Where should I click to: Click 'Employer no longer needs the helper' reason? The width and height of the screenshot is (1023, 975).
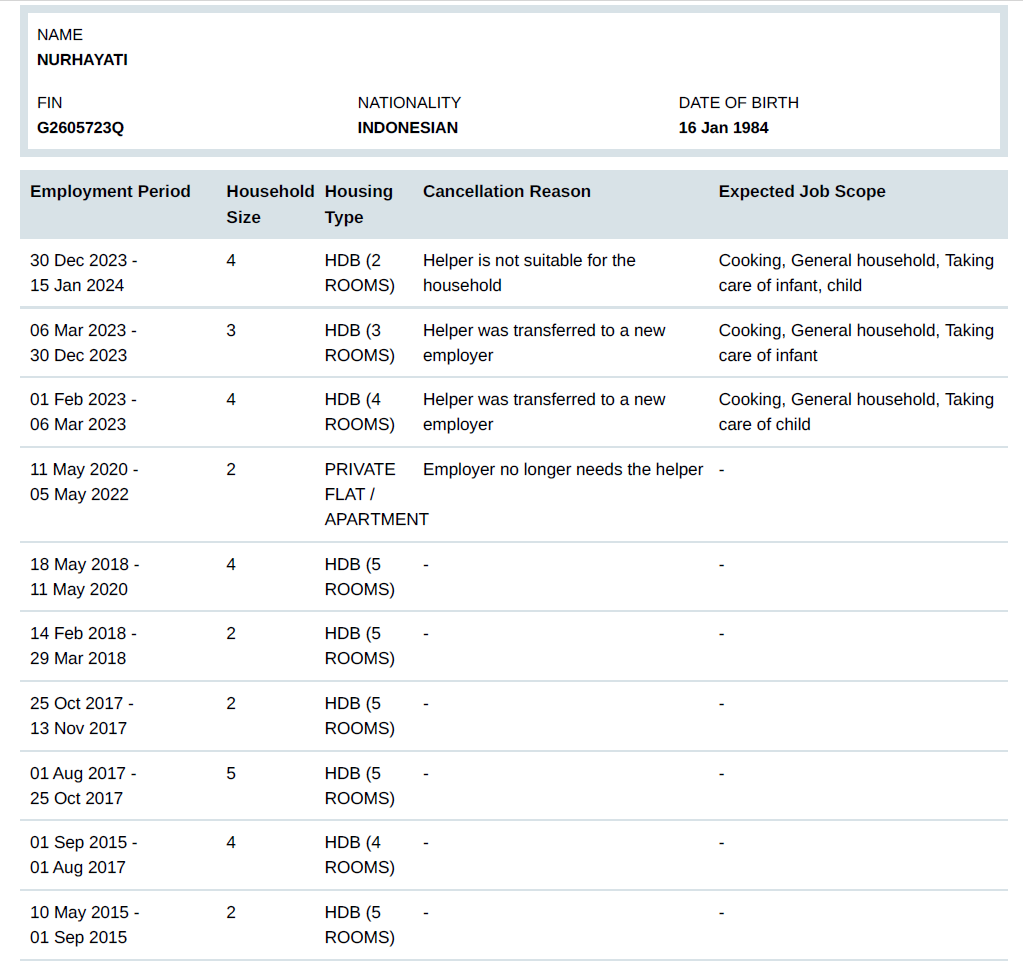click(x=562, y=470)
